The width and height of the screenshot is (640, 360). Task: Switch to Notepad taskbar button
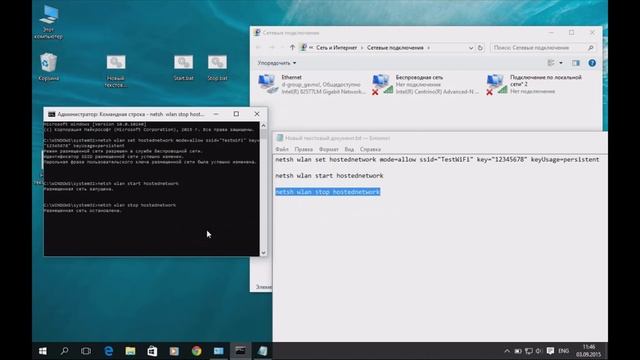coord(262,351)
